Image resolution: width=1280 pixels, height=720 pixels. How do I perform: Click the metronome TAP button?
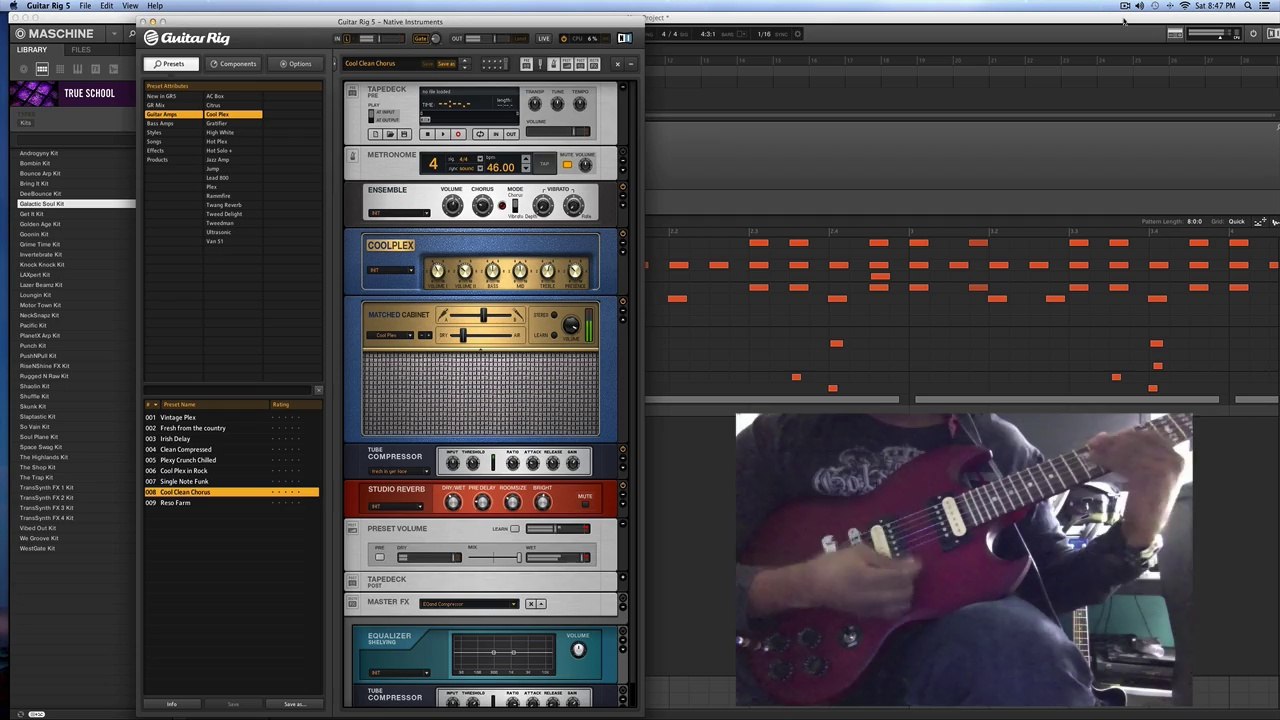pos(544,164)
